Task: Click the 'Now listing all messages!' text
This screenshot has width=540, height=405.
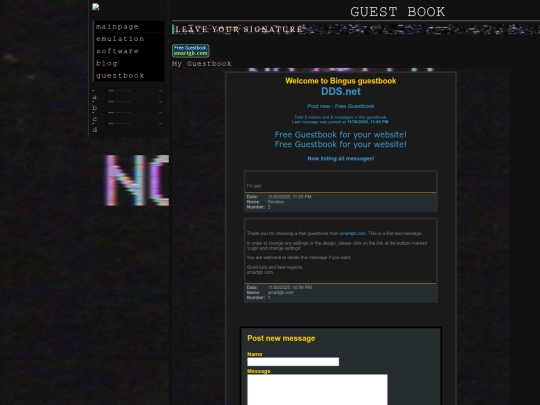Action: pos(341,159)
